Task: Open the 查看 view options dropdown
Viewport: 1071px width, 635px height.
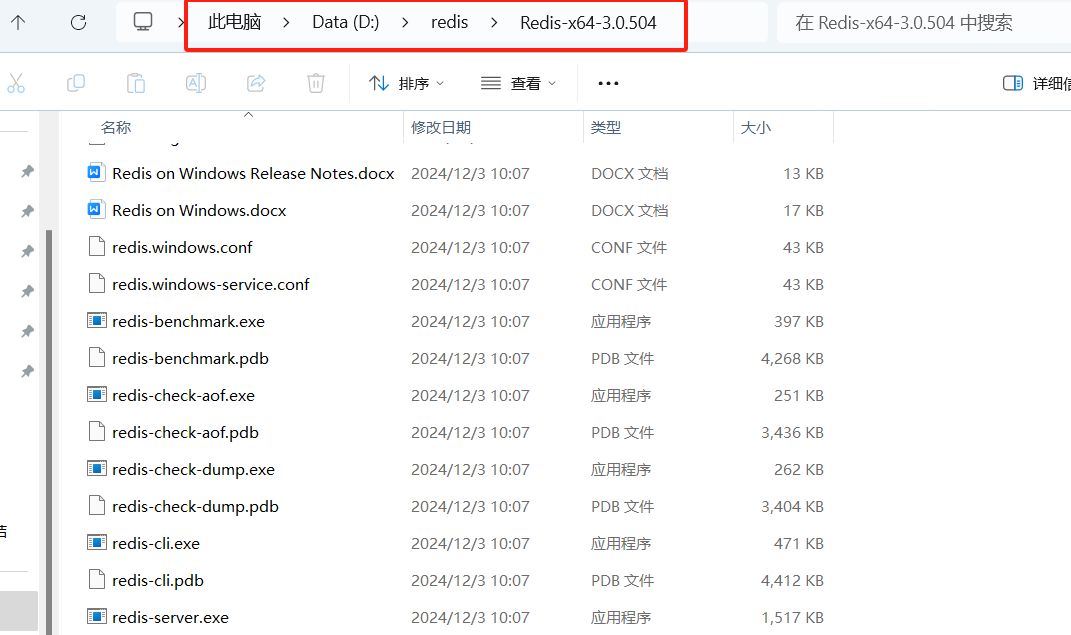Action: pos(517,83)
